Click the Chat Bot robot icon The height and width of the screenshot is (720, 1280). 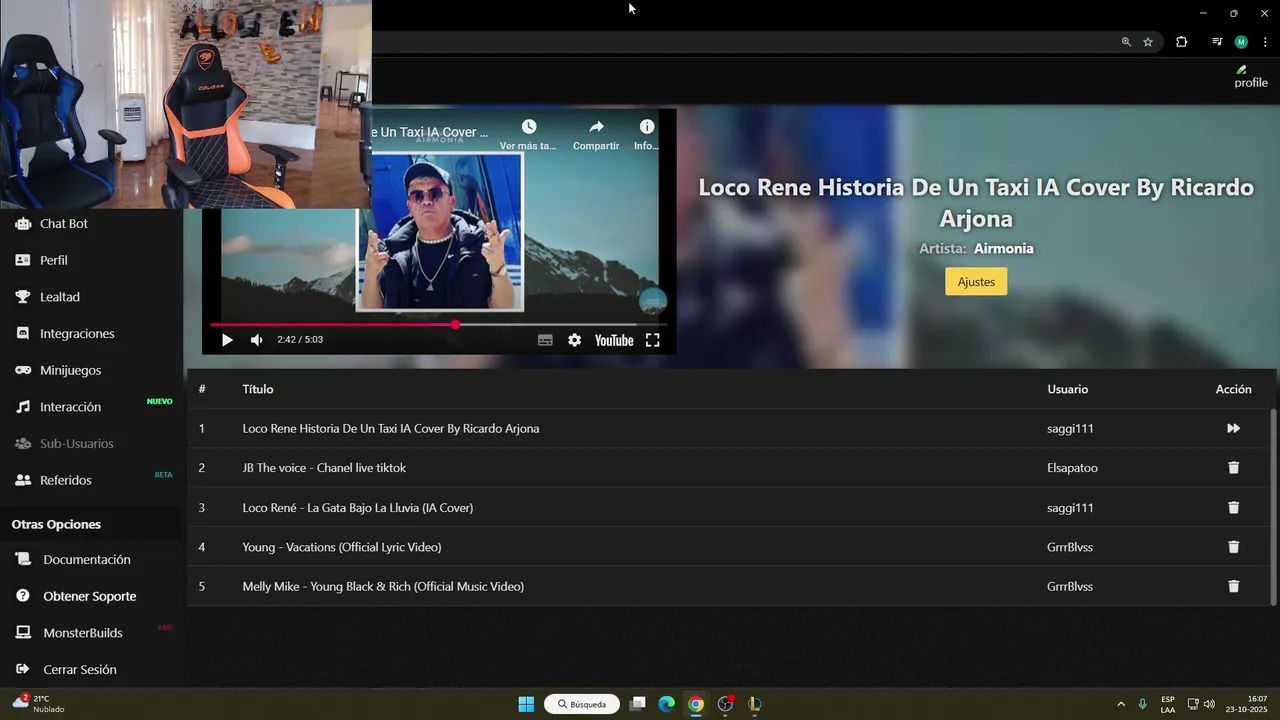pyautogui.click(x=22, y=223)
